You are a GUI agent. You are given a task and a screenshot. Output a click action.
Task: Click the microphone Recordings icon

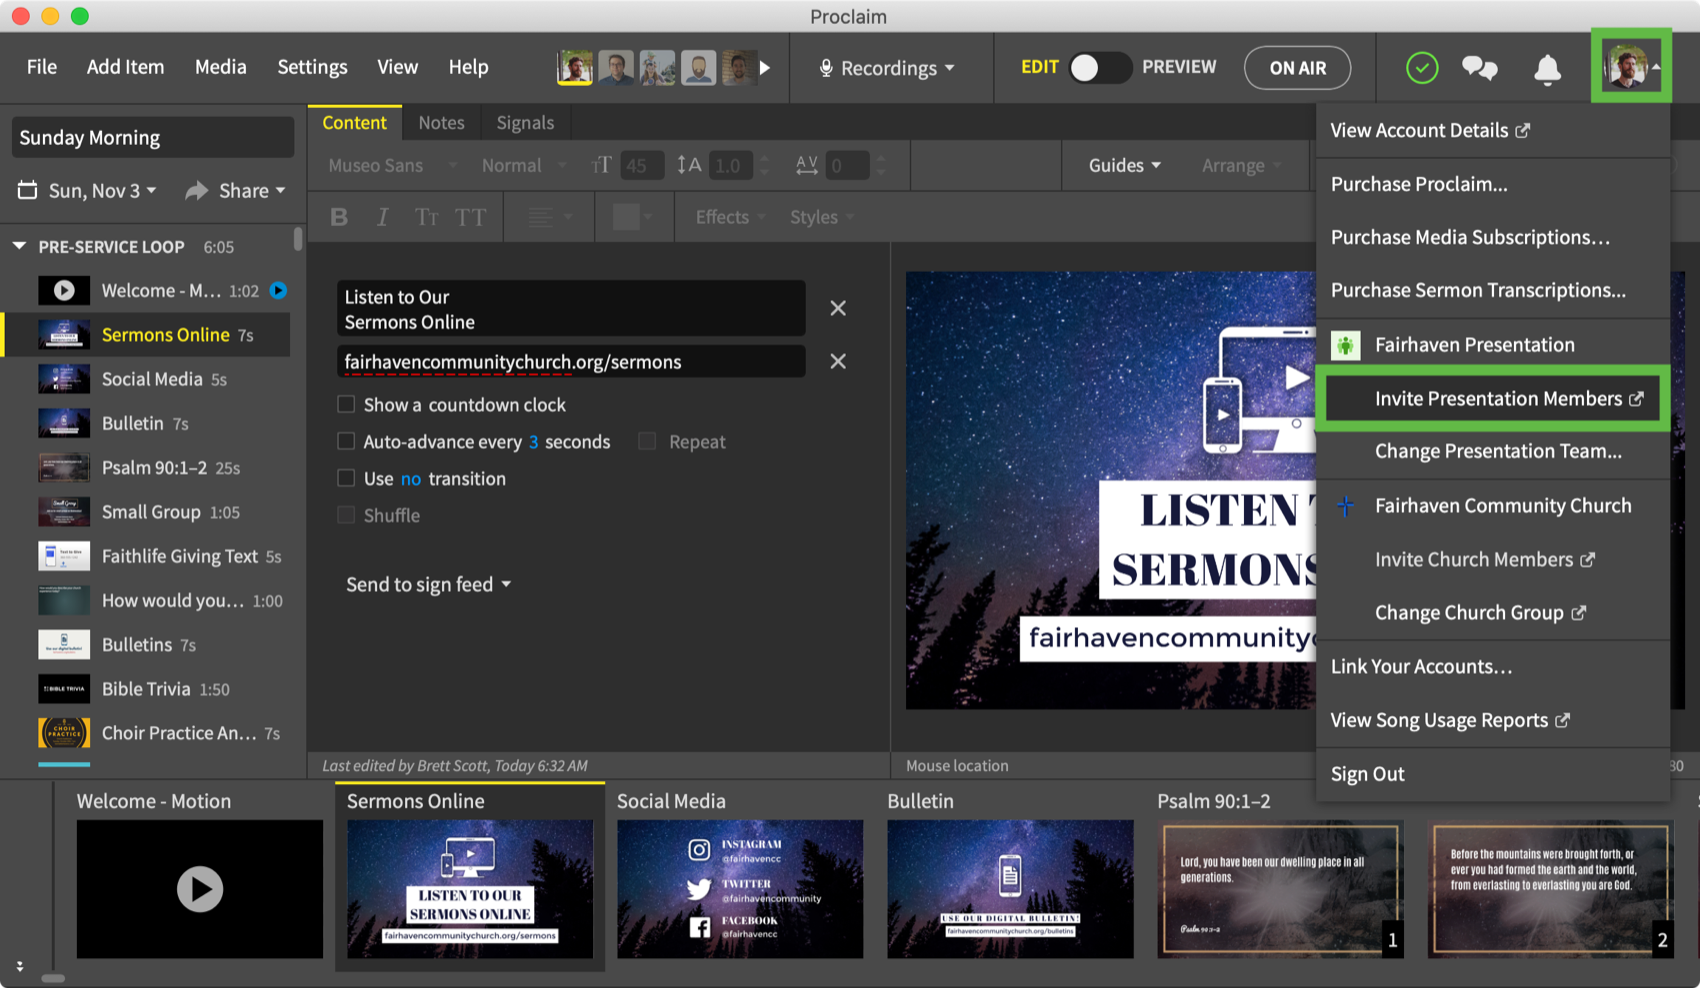pyautogui.click(x=826, y=68)
